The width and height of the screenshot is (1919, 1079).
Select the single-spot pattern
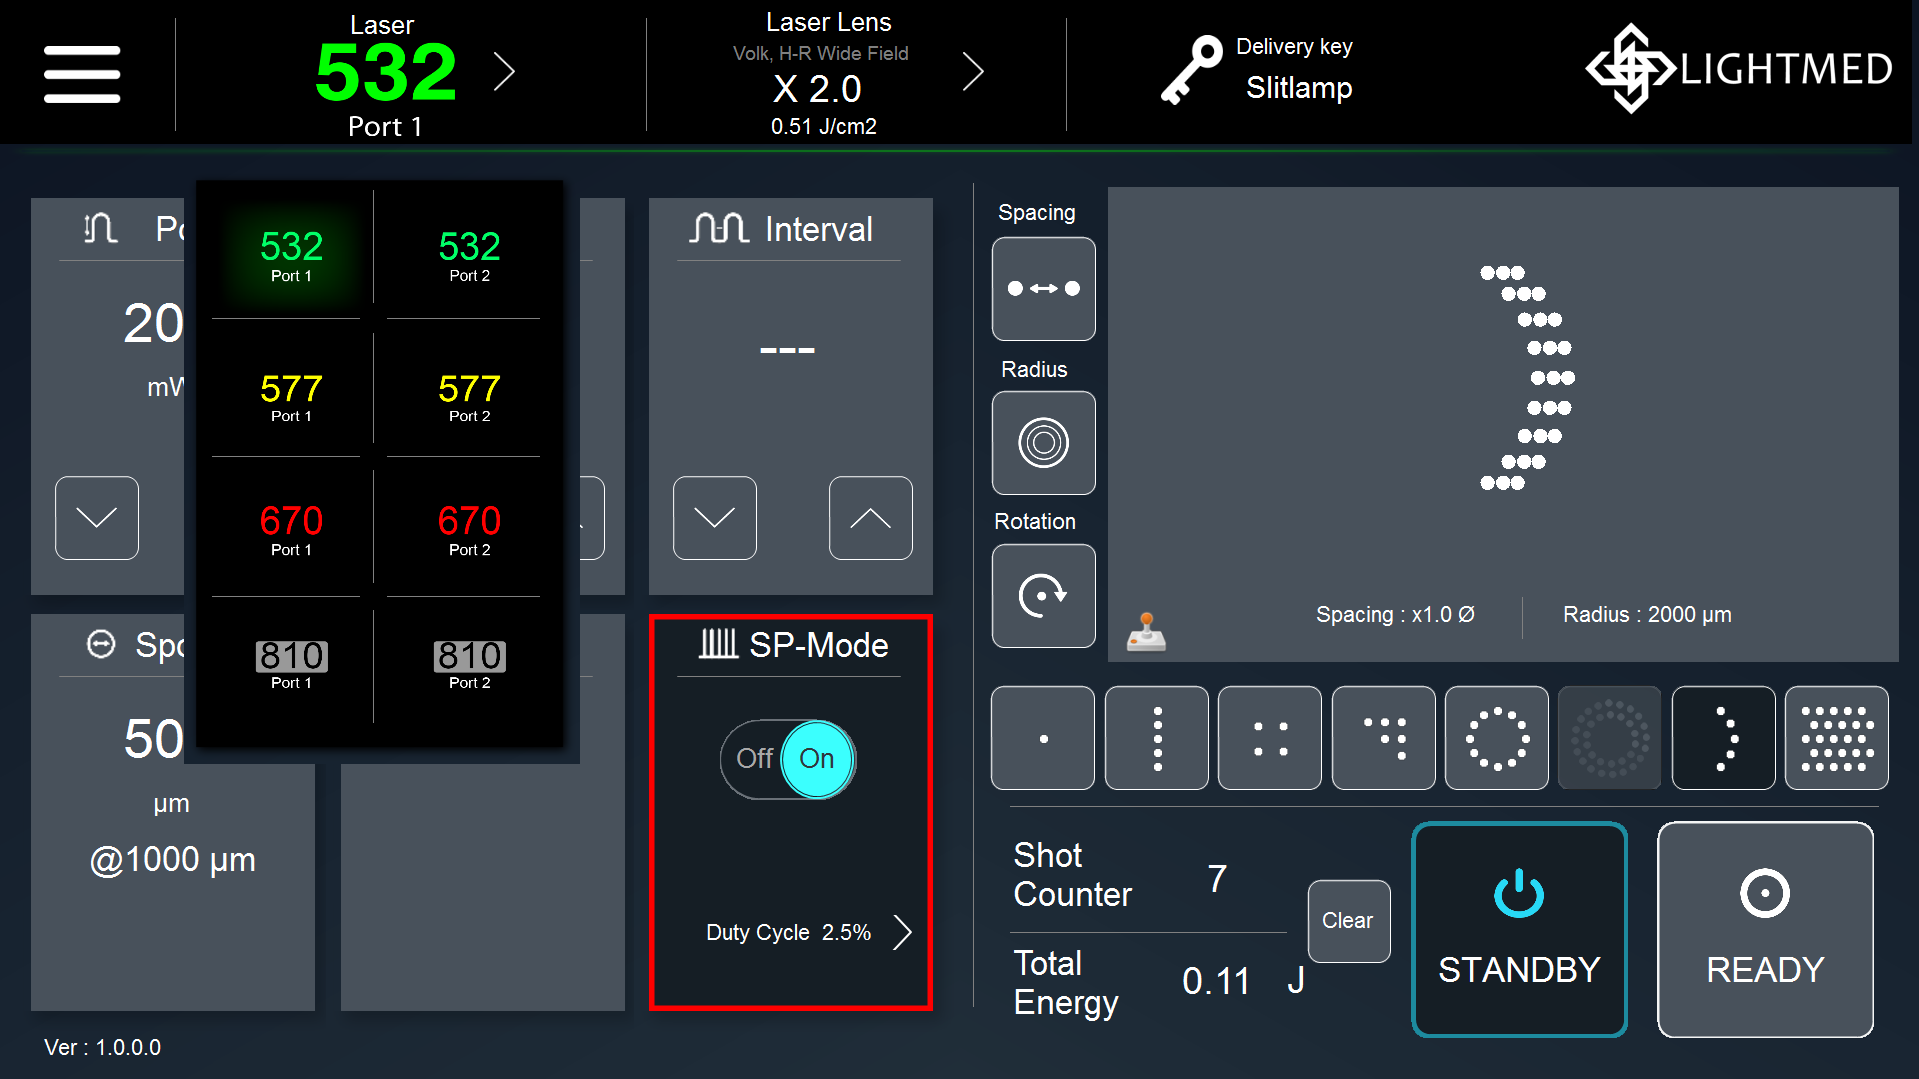pyautogui.click(x=1042, y=737)
